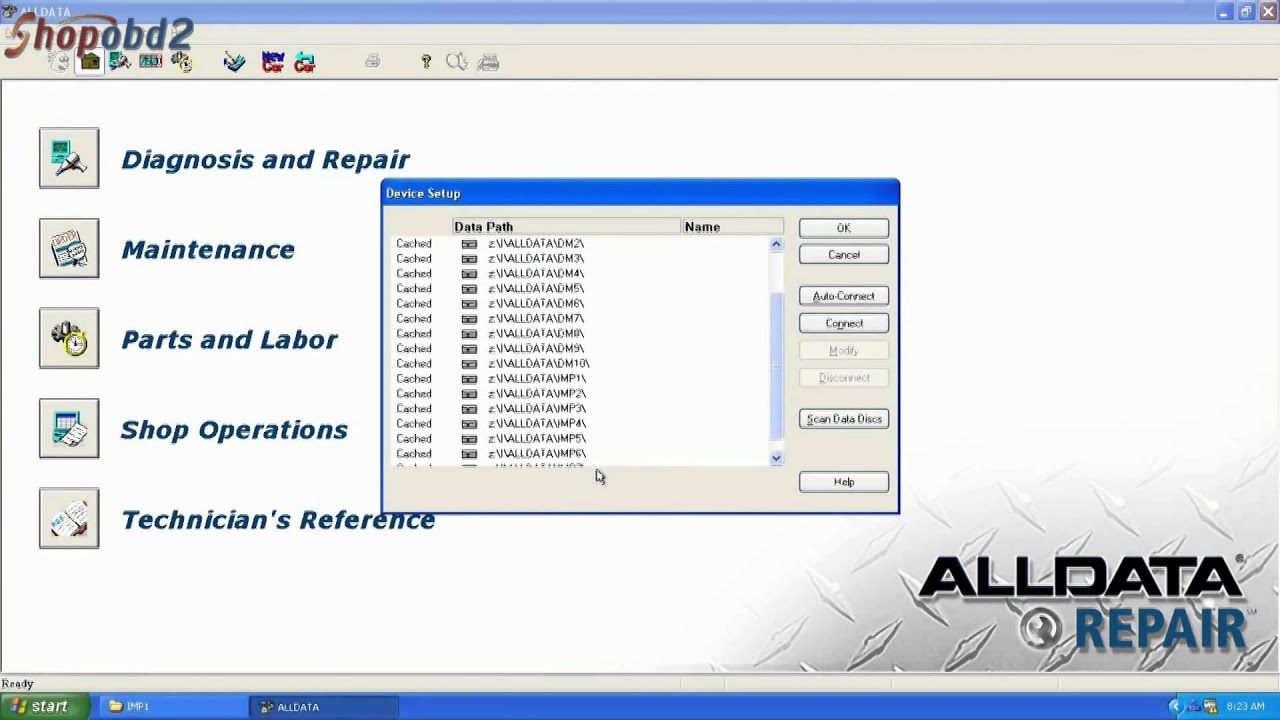Screen dimensions: 1280x720
Task: Select the z:\I\ALLDATA\DM3\ path
Action: [x=536, y=259]
